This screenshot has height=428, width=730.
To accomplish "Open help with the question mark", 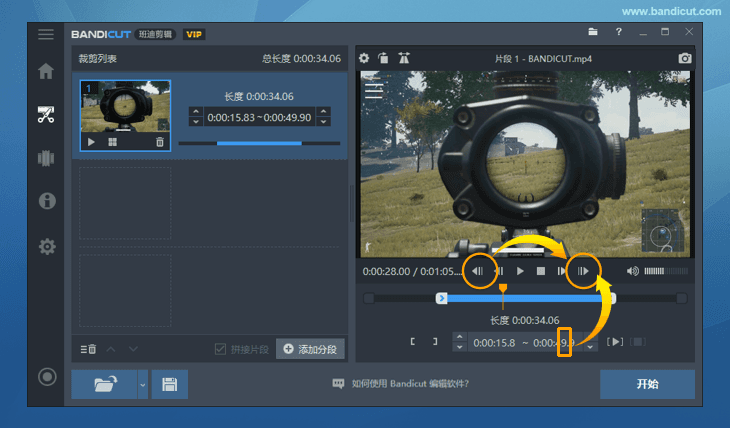I will [618, 32].
